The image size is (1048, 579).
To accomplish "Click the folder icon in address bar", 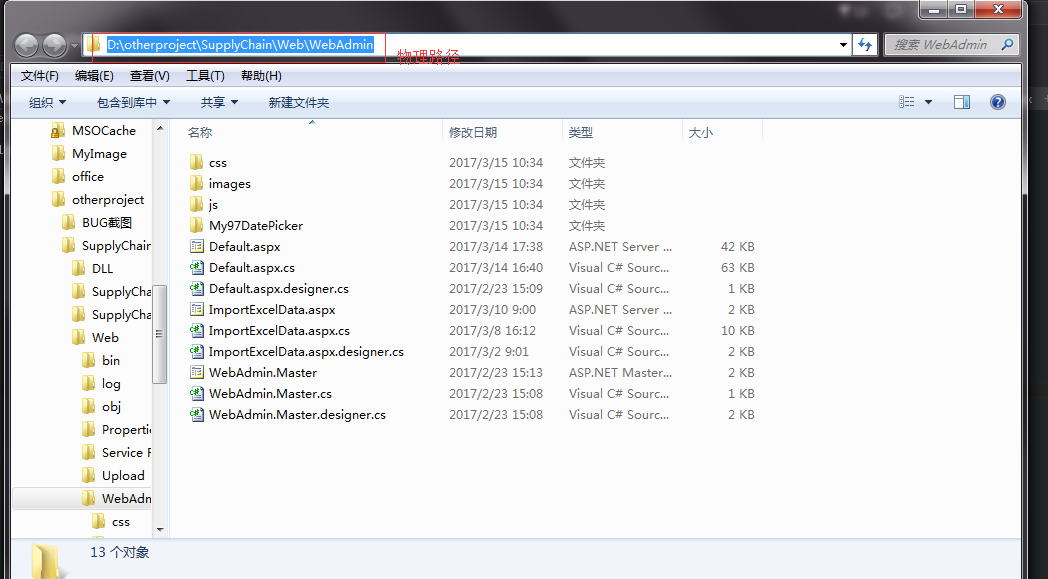I will [94, 45].
